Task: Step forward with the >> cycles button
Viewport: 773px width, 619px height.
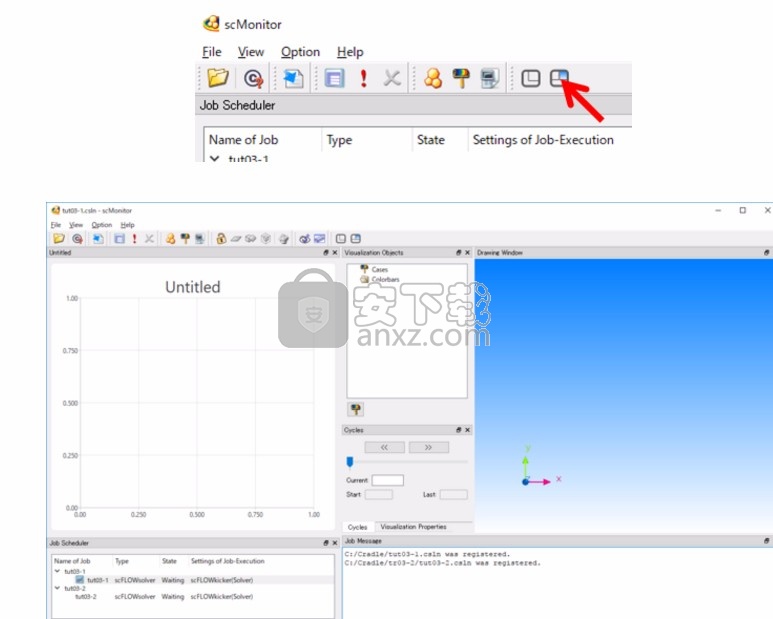Action: coord(429,447)
